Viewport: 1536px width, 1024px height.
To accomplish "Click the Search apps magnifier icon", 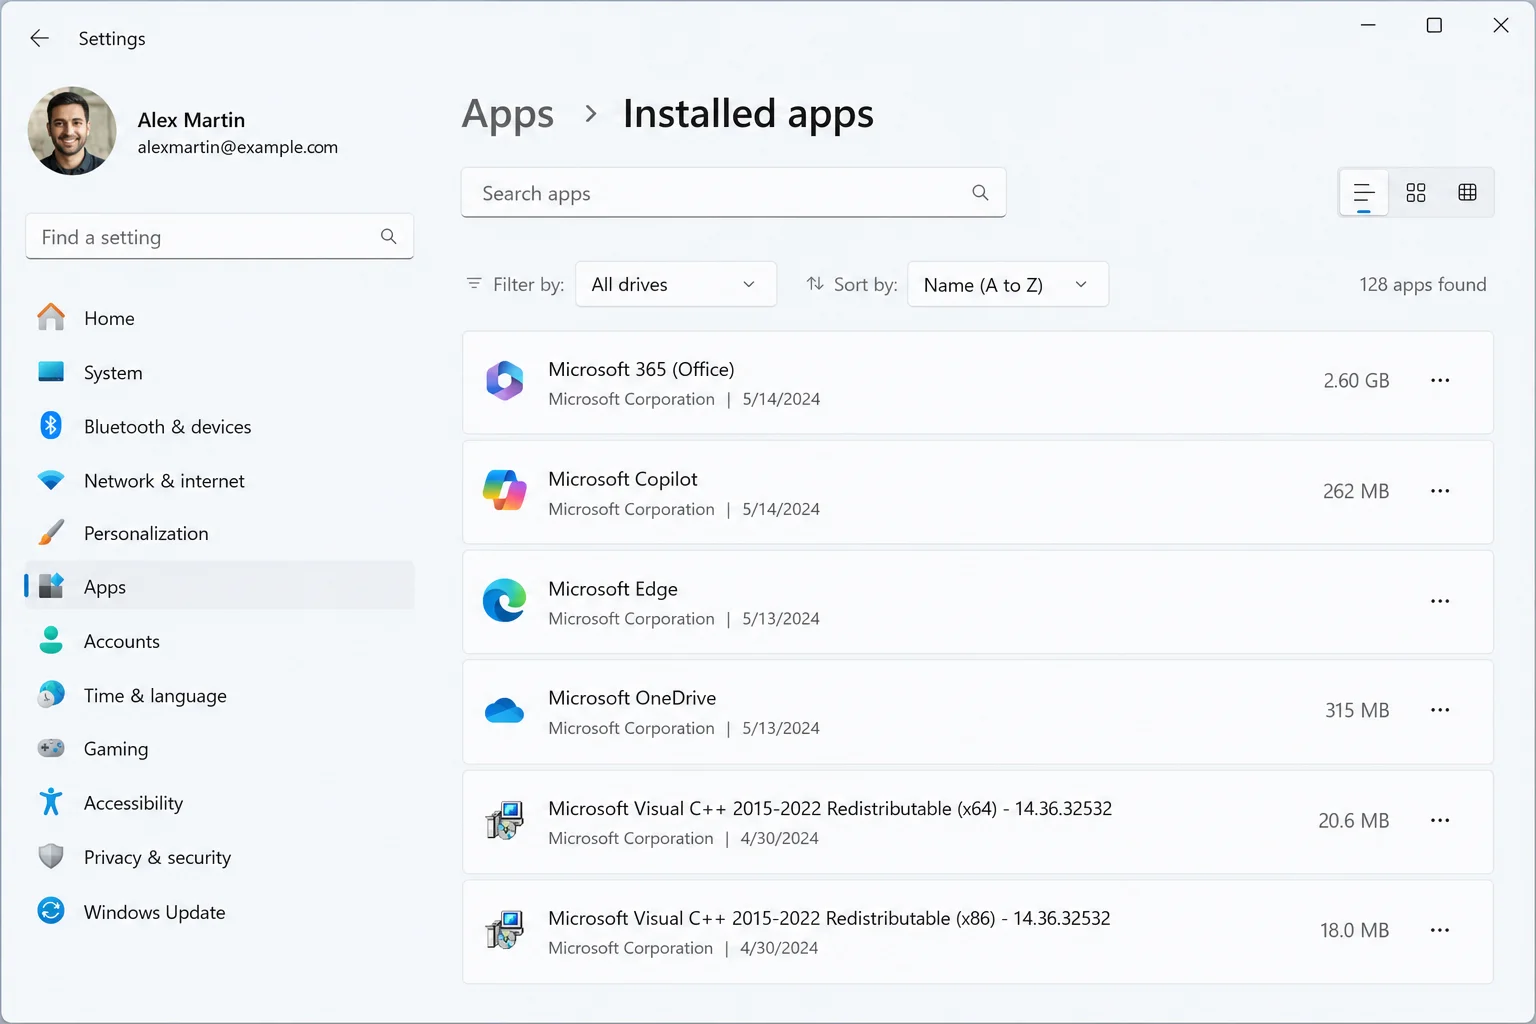I will click(980, 193).
